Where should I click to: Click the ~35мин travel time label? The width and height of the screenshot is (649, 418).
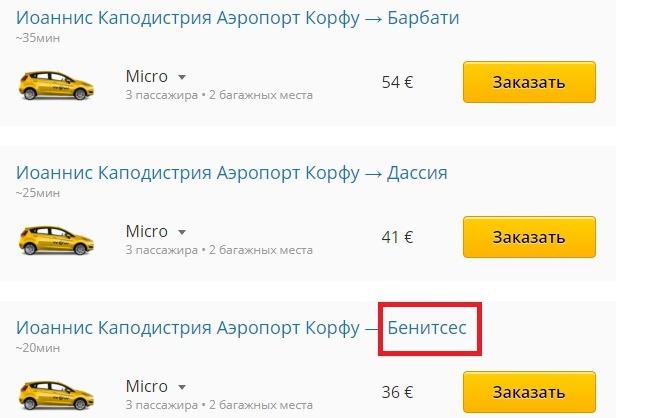pyautogui.click(x=38, y=38)
